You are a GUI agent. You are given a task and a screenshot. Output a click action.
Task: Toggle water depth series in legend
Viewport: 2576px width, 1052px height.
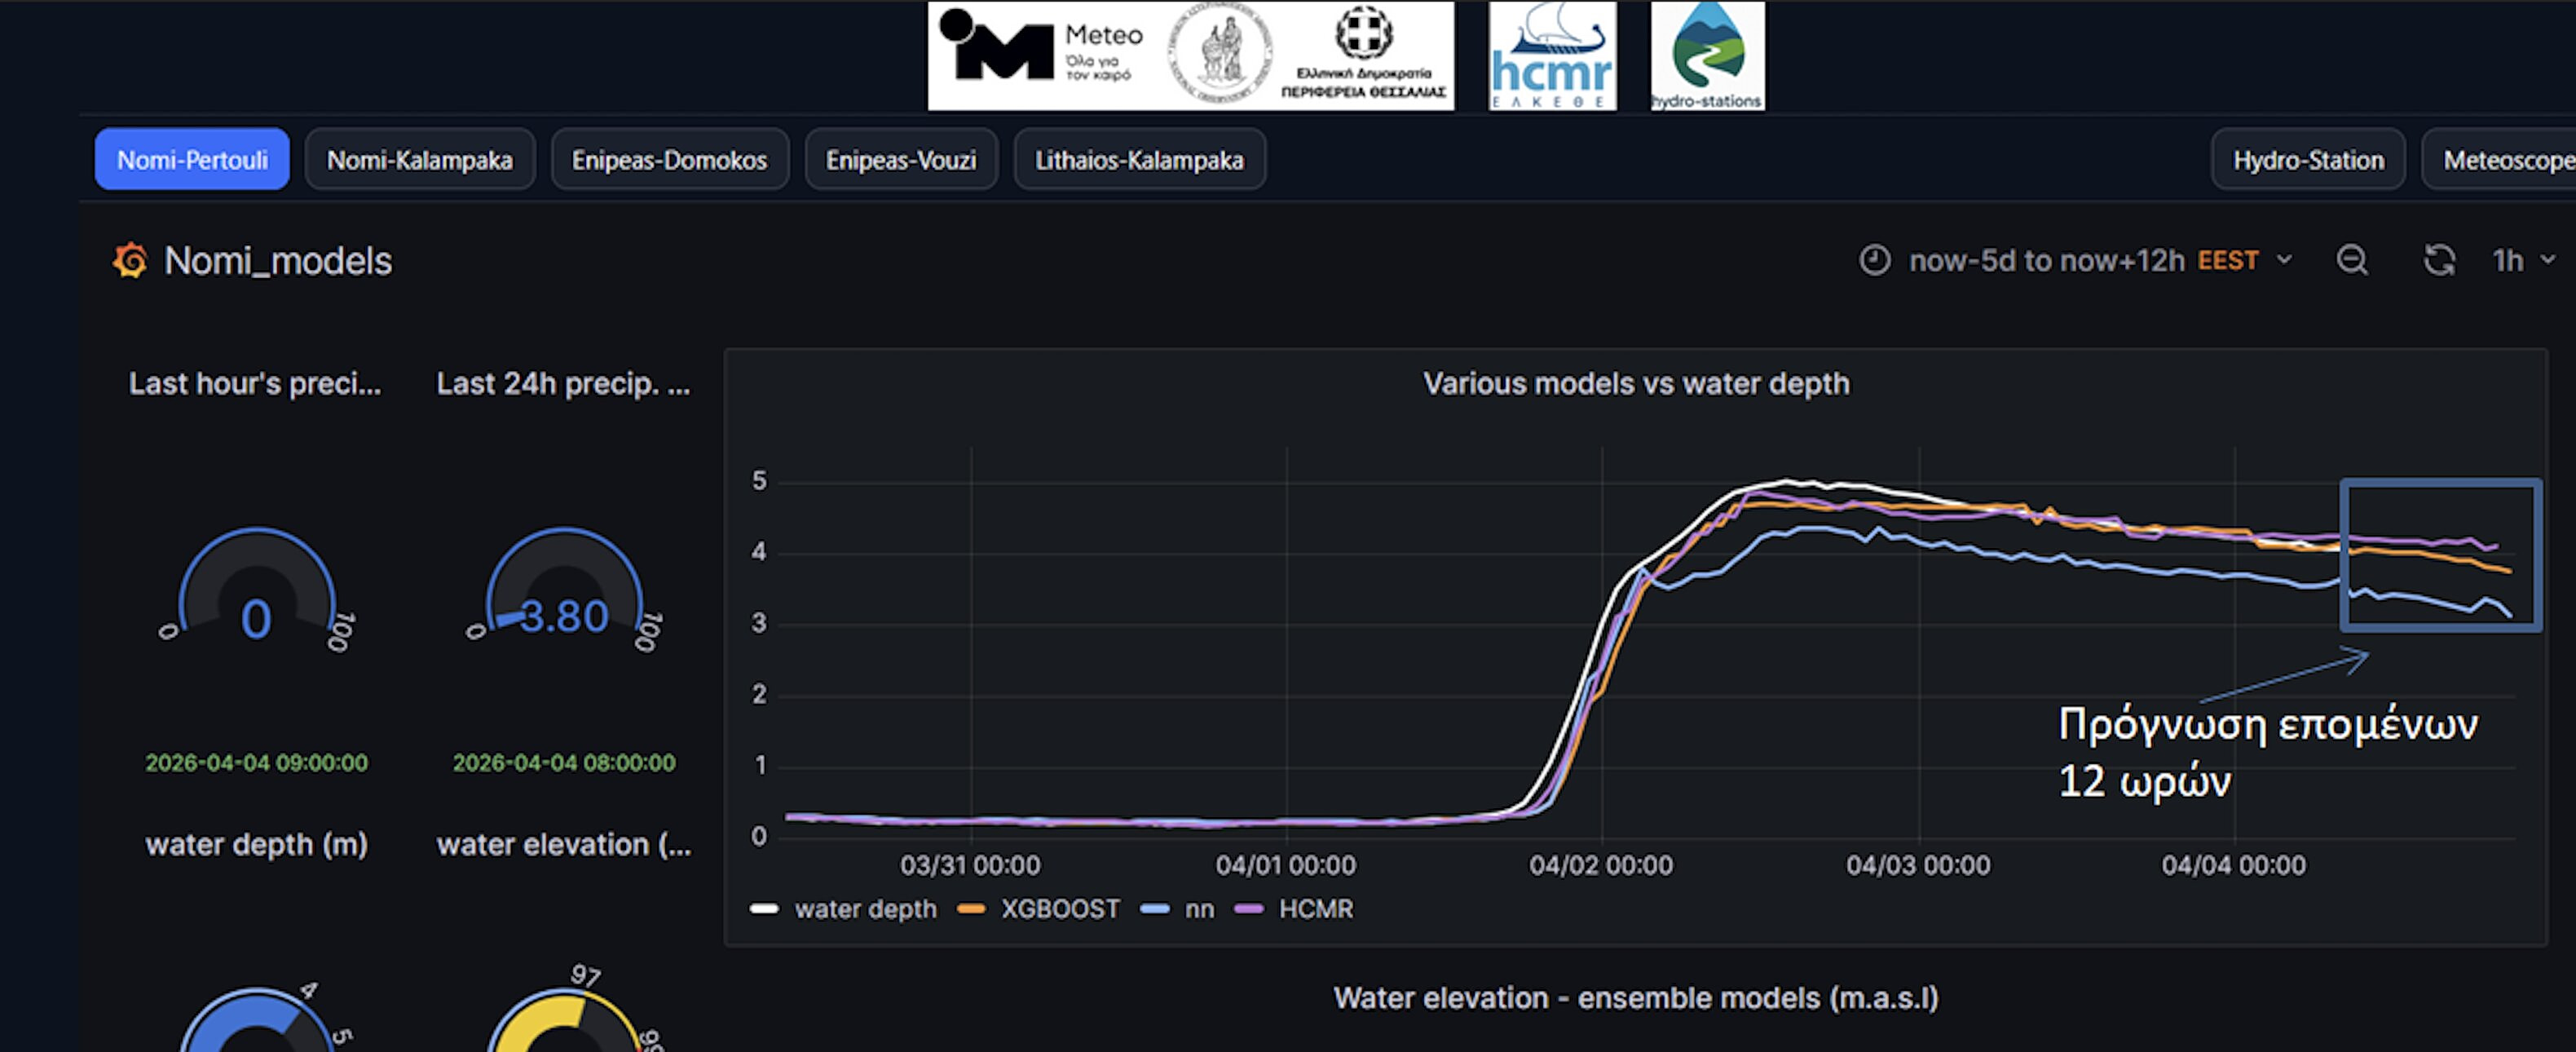pos(865,909)
